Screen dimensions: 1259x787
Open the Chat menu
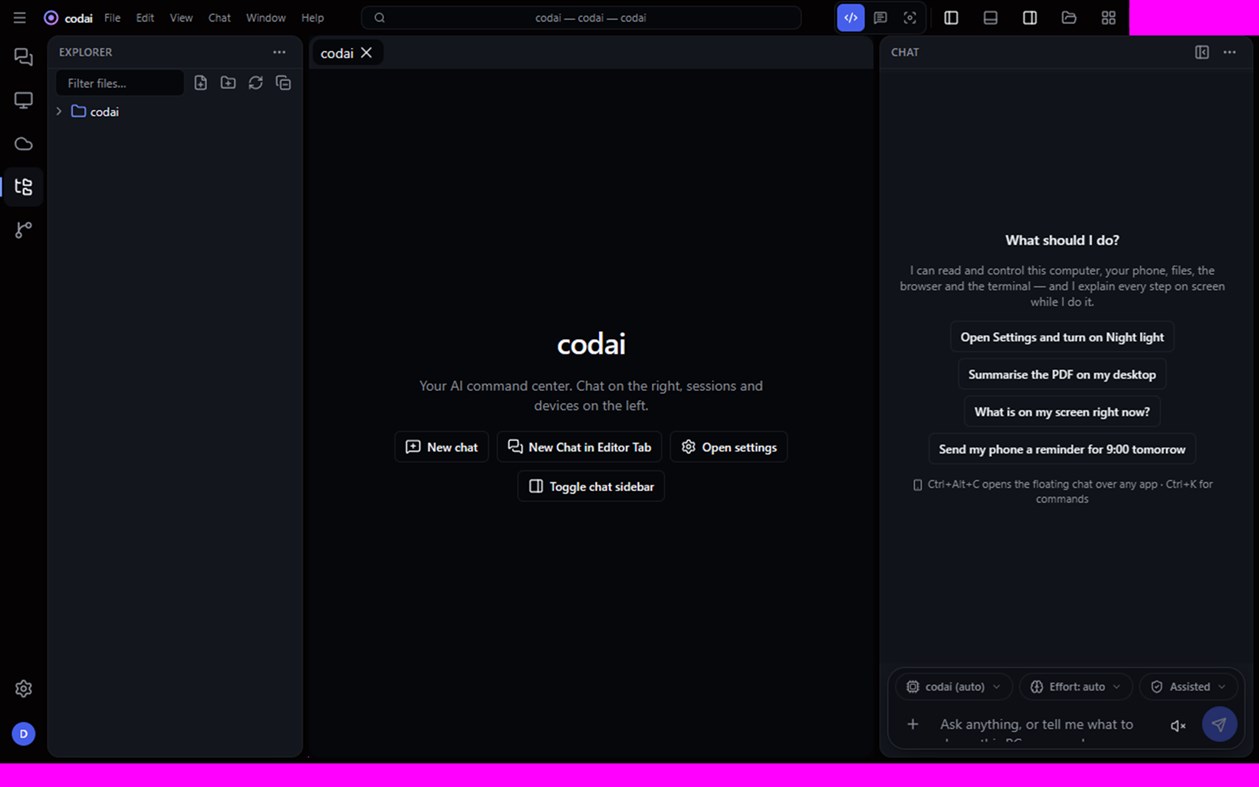pos(219,18)
